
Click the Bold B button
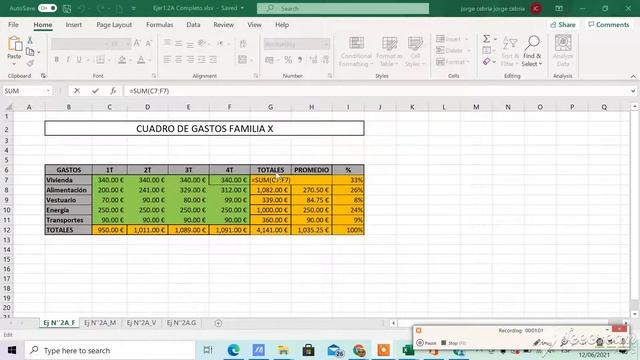(56, 60)
